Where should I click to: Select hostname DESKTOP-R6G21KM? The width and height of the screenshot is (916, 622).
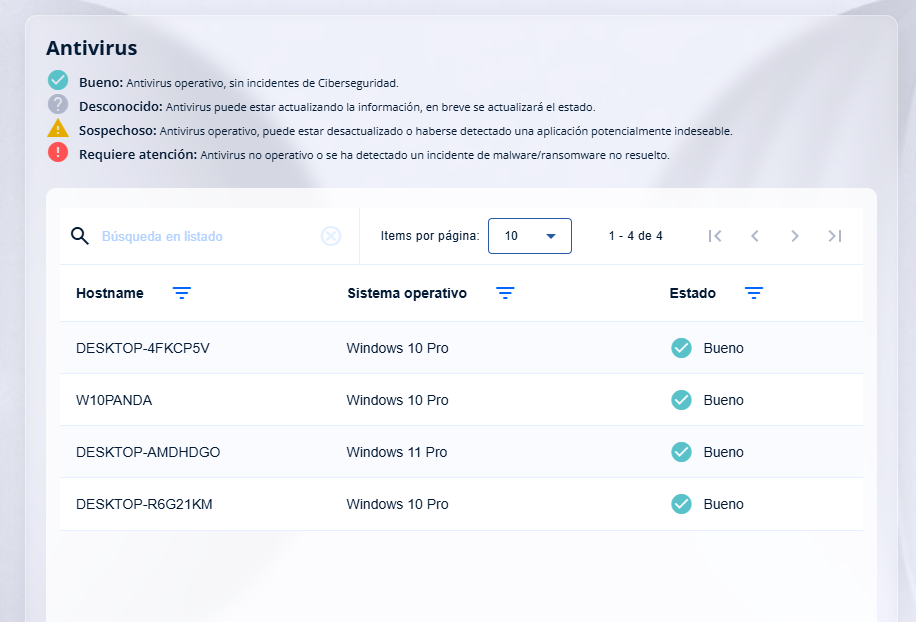point(144,504)
